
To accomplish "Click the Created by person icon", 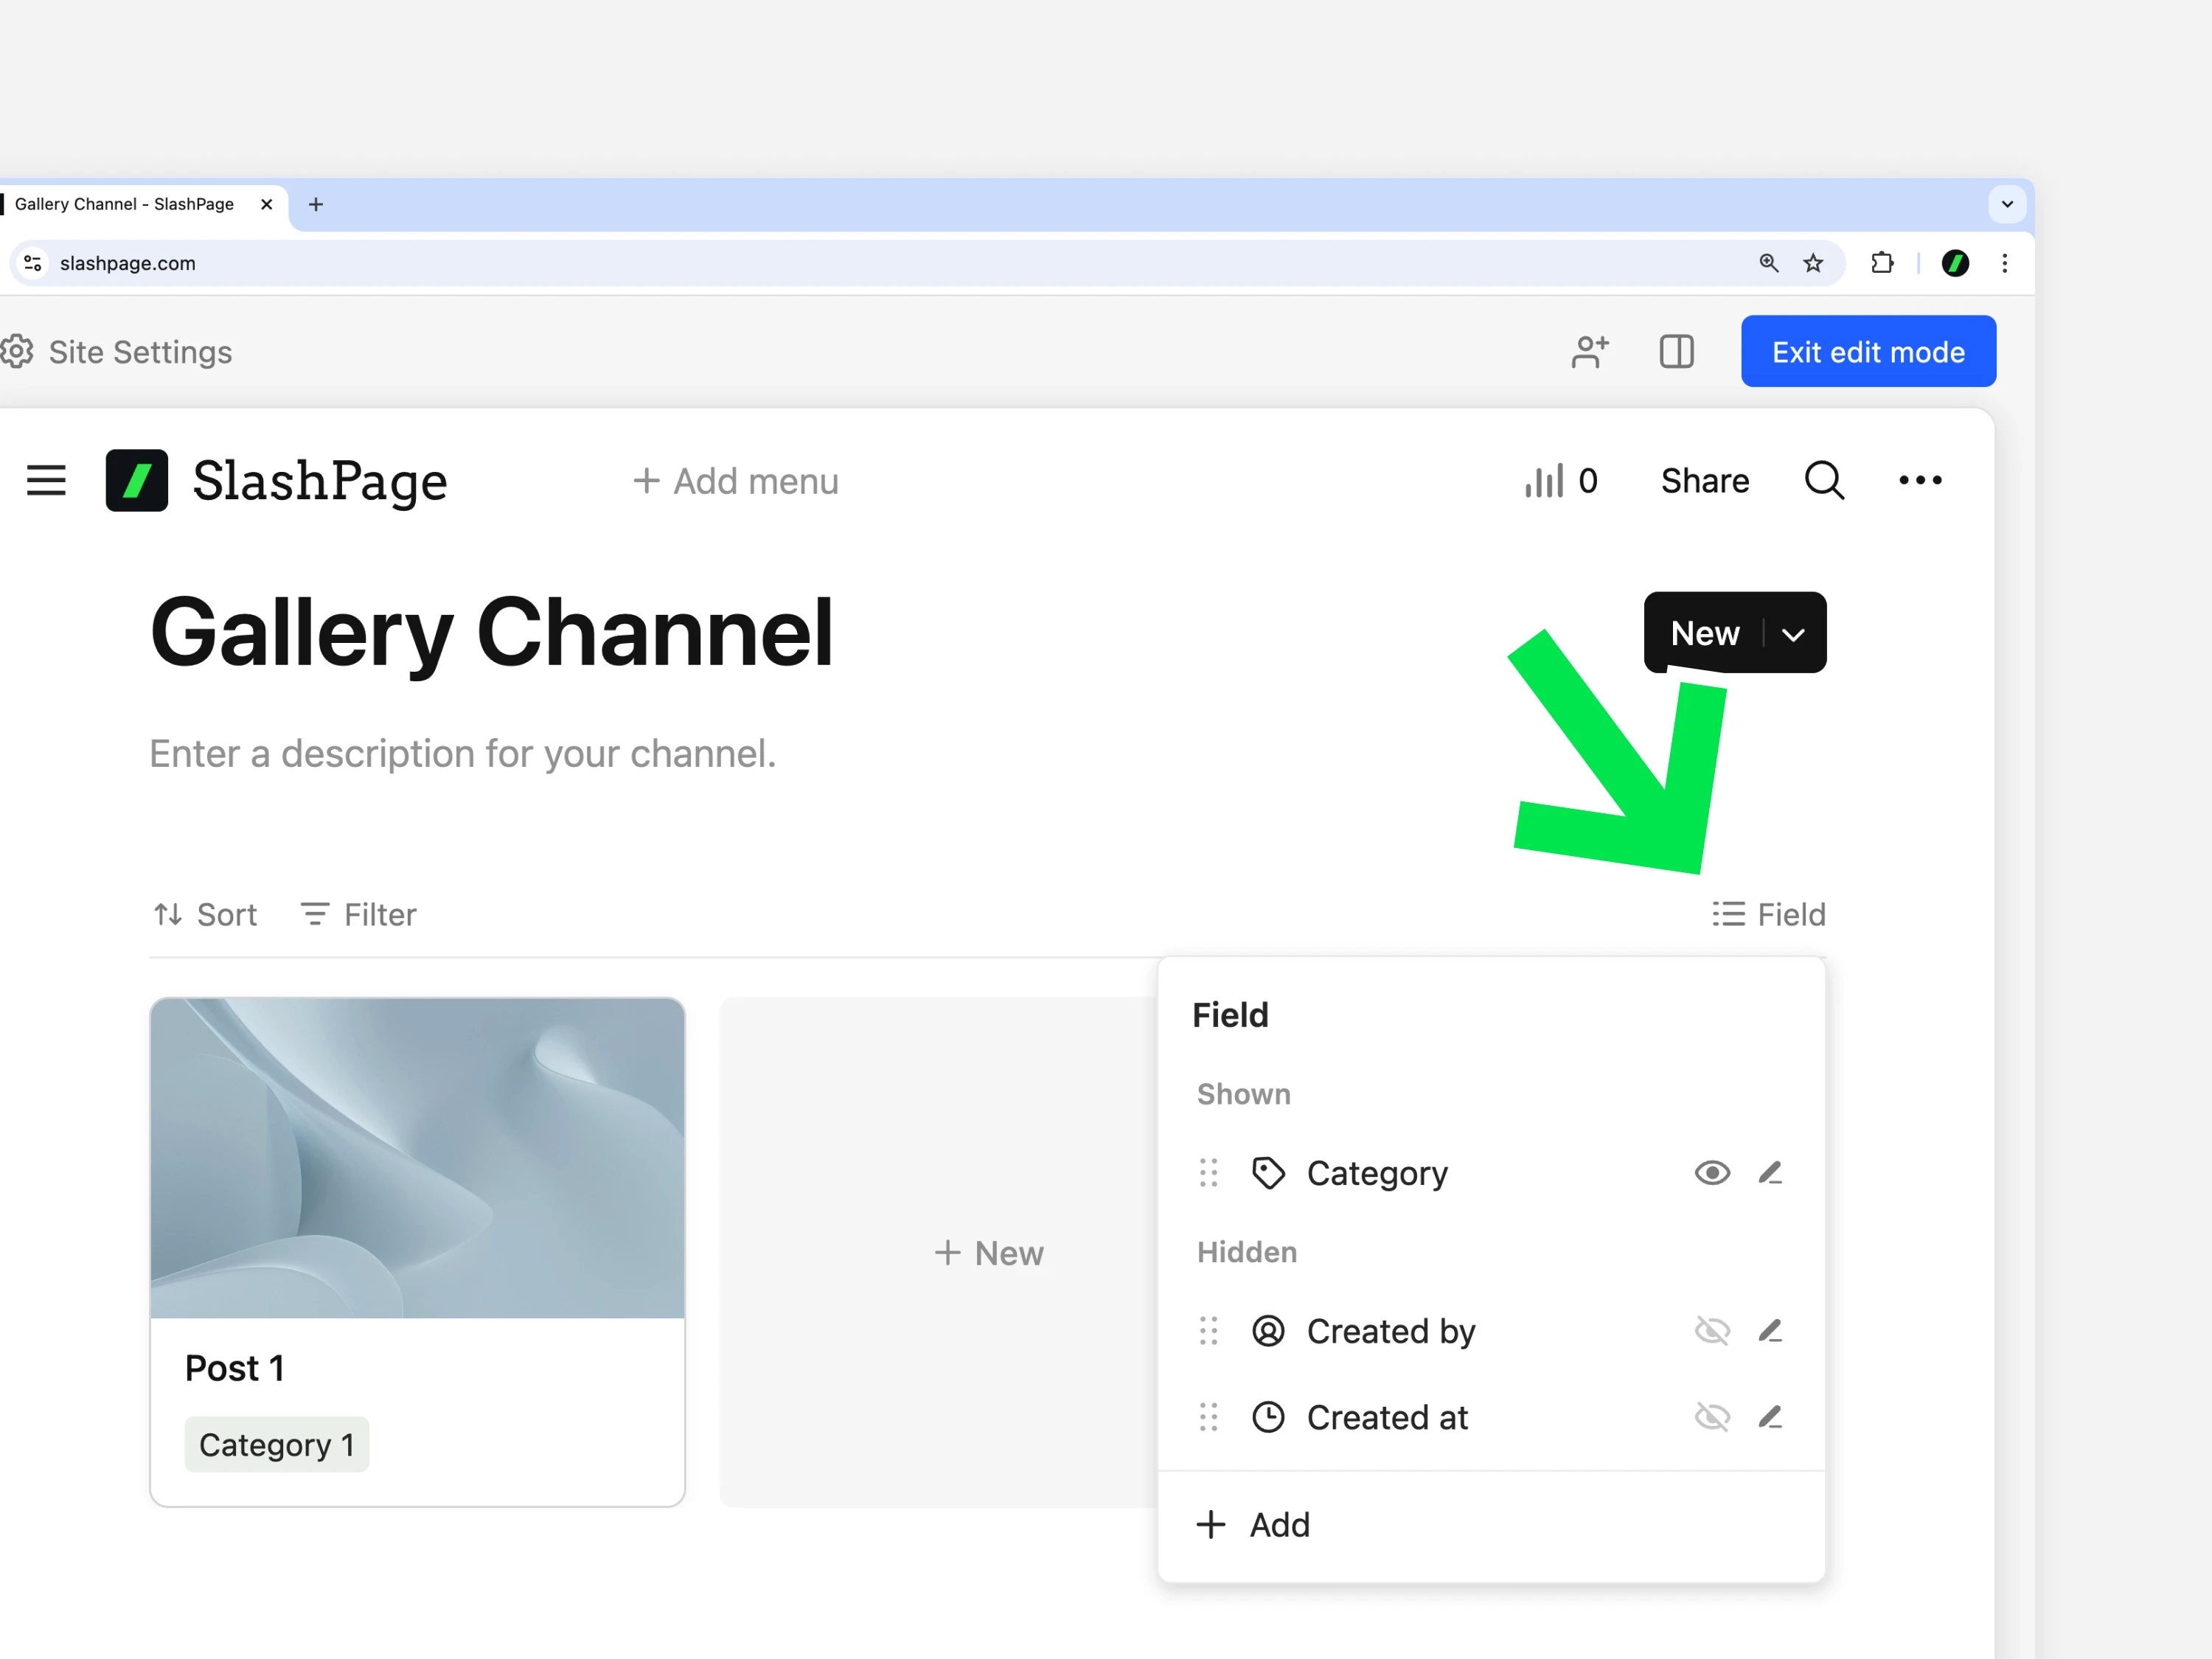I will pyautogui.click(x=1268, y=1331).
